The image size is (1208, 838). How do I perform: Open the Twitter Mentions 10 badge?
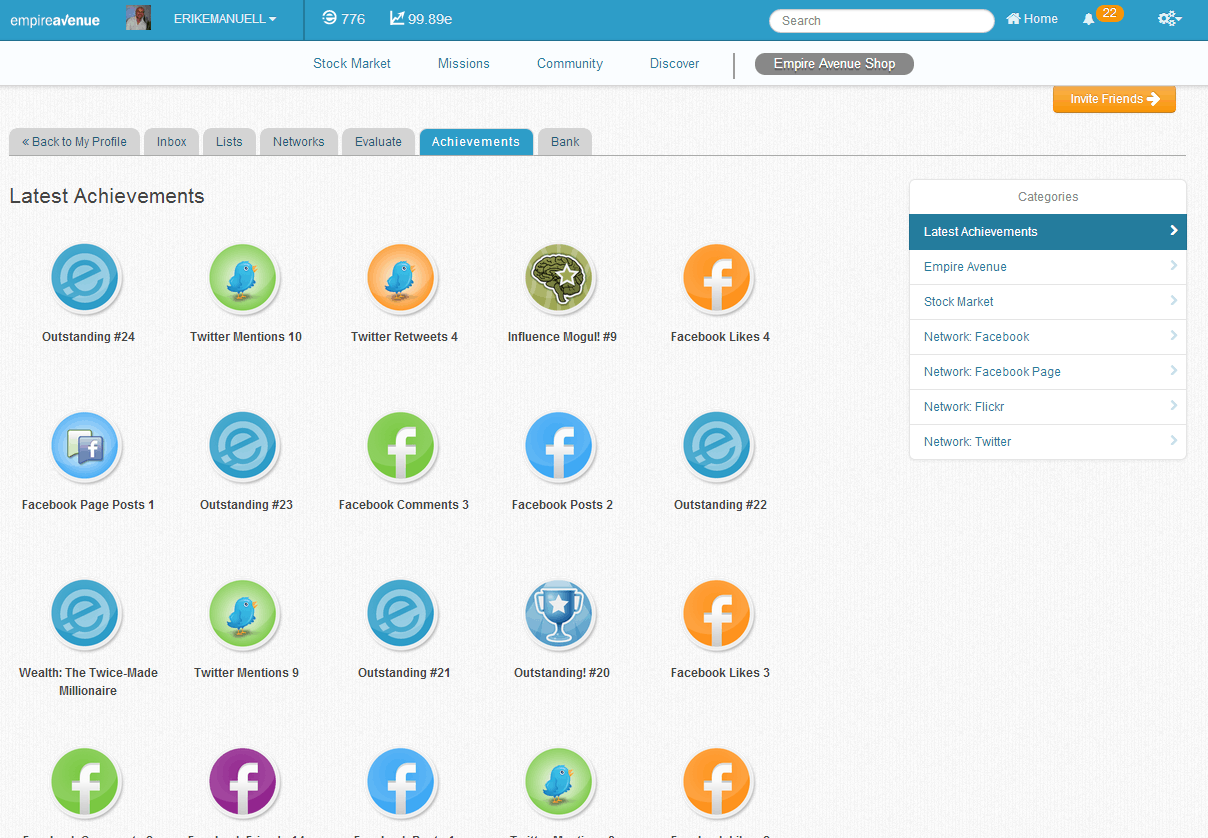click(244, 278)
